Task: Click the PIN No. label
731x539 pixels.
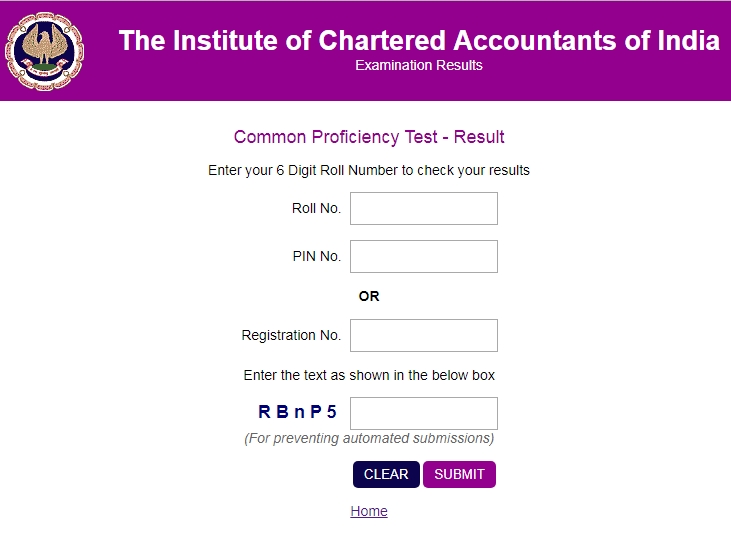Action: [316, 256]
